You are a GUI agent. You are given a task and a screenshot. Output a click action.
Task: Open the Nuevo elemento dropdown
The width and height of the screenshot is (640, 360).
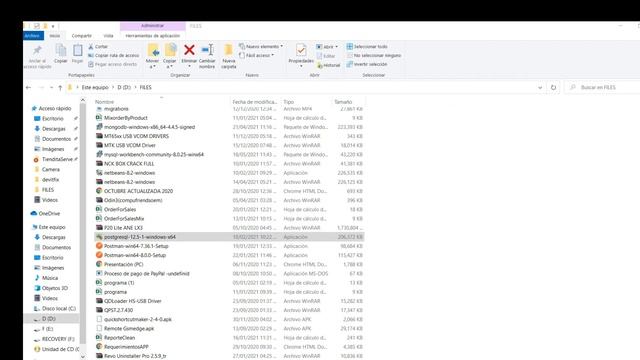(x=261, y=47)
